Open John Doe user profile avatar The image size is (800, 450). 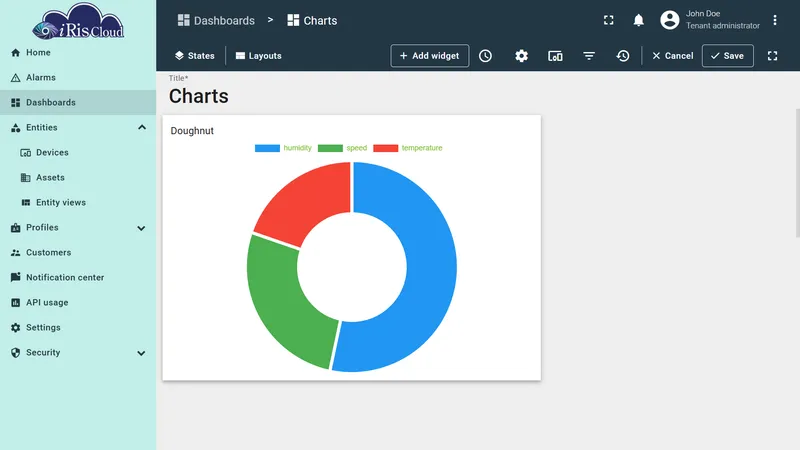point(670,20)
